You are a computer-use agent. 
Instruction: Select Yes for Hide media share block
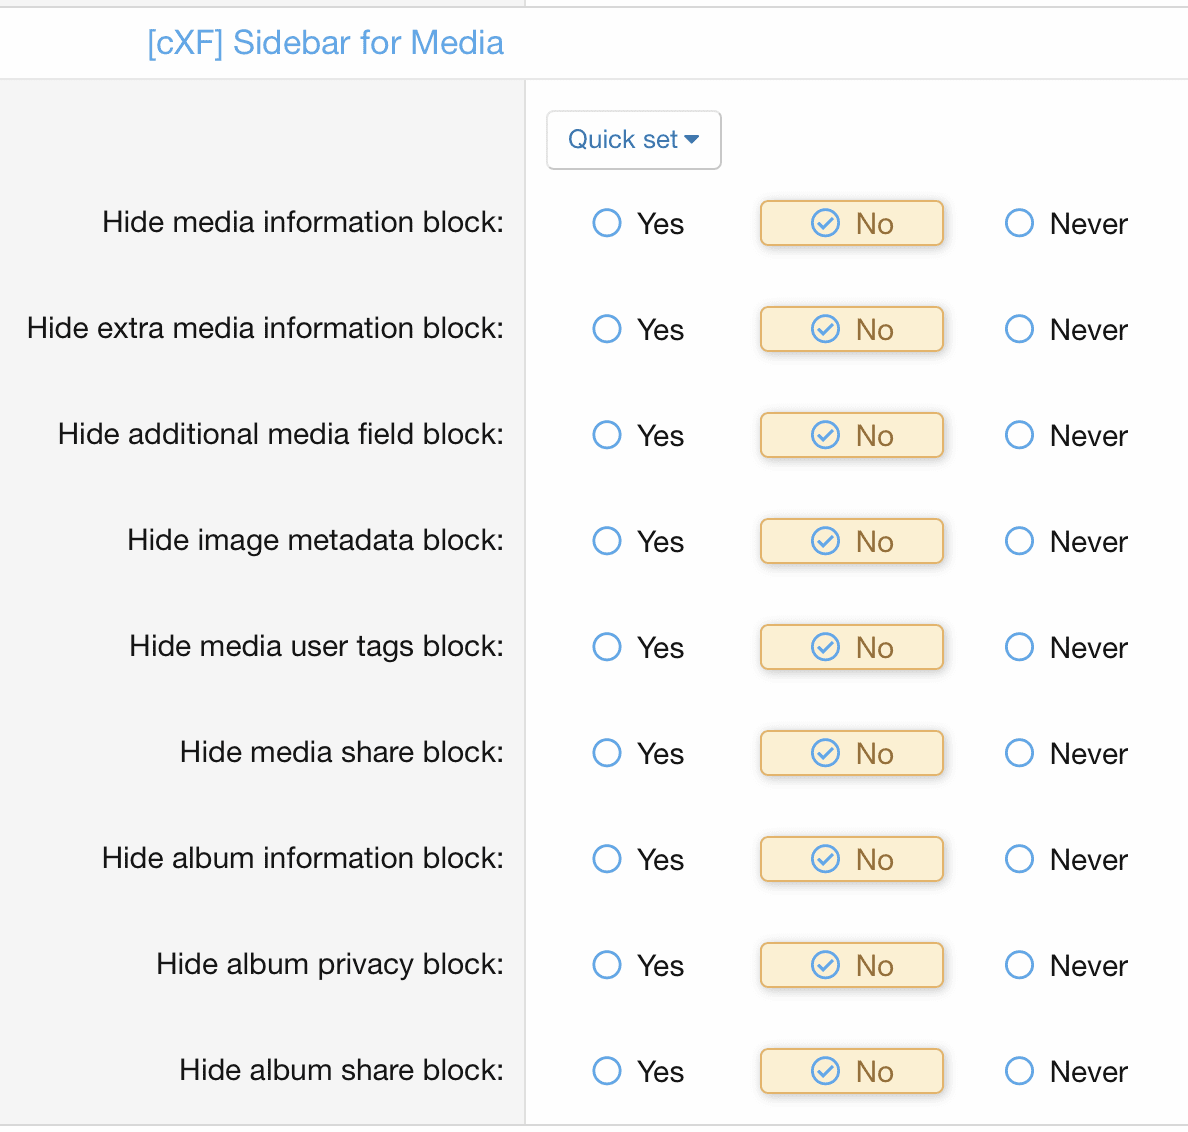607,753
